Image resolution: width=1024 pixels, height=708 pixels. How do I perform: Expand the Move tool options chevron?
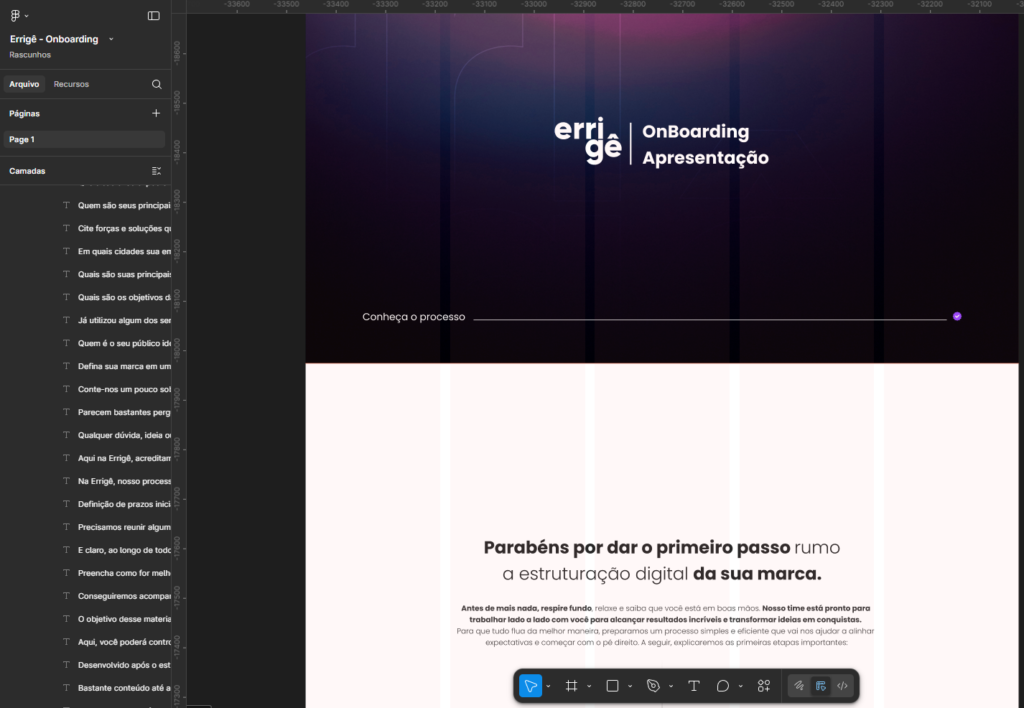coord(549,686)
